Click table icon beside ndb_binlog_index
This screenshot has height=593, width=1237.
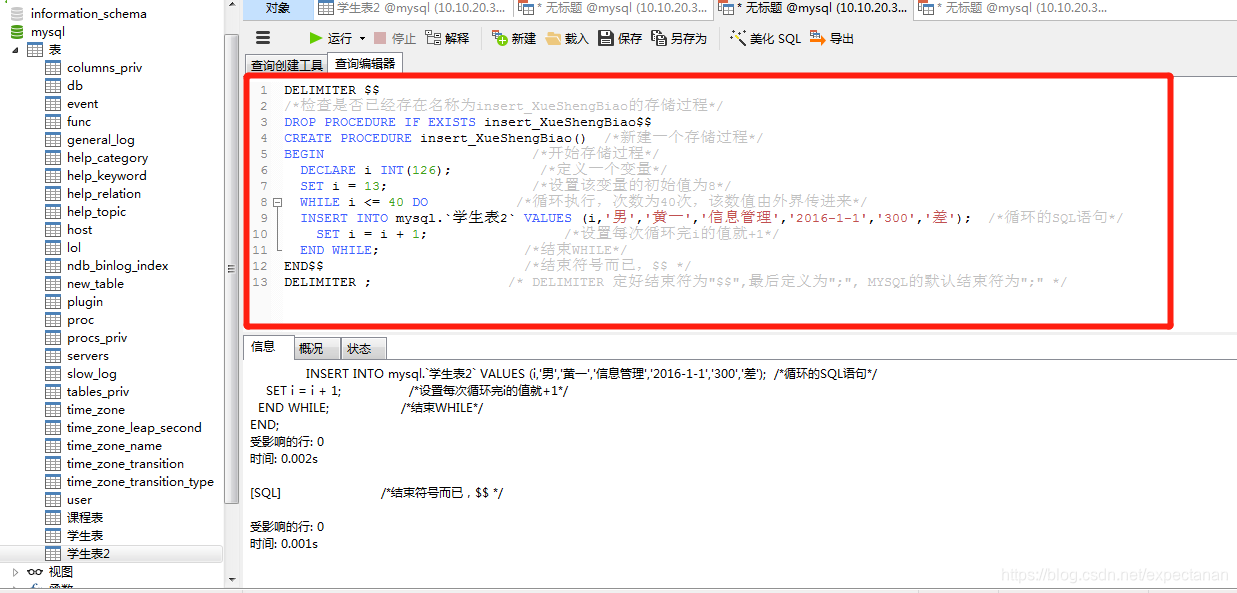(53, 266)
